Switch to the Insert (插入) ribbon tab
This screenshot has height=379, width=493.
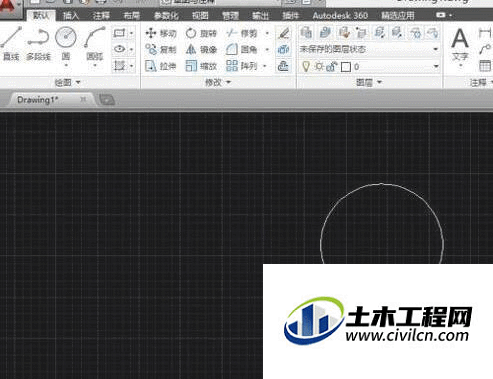[71, 15]
